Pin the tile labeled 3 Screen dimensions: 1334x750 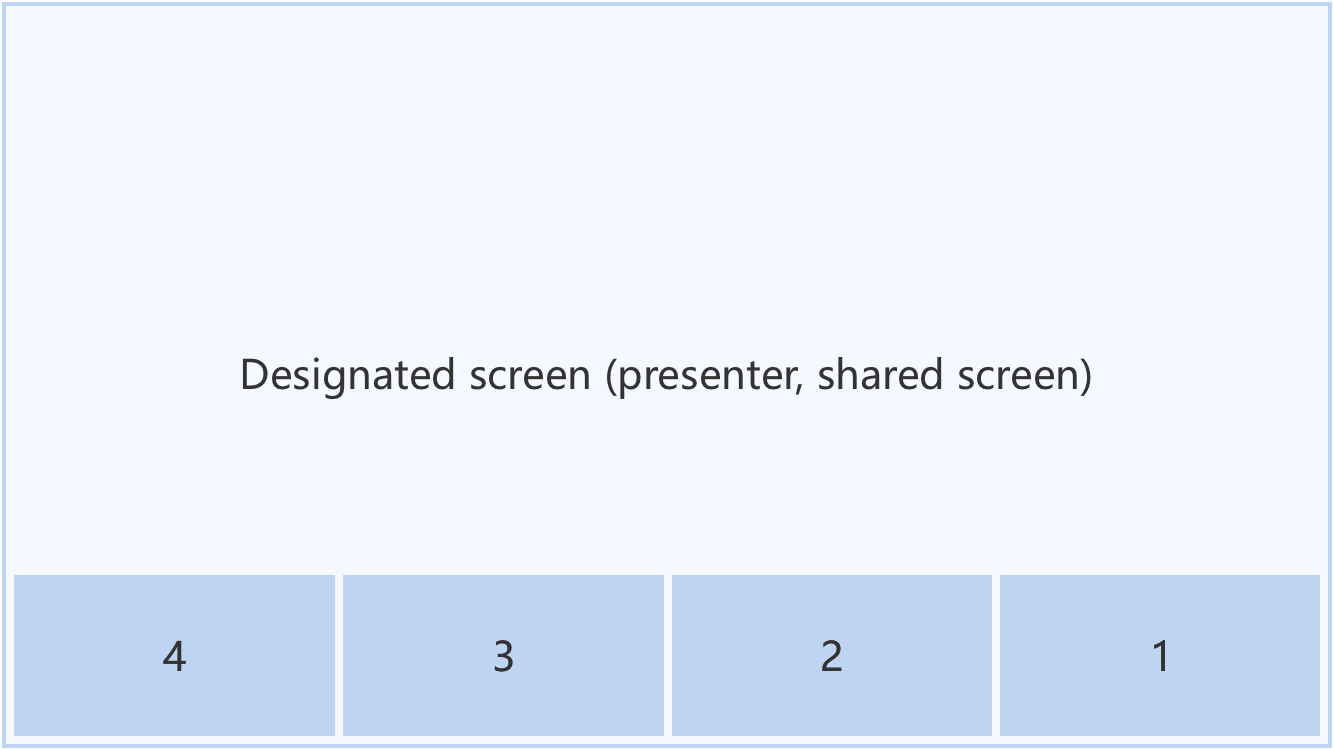(503, 655)
